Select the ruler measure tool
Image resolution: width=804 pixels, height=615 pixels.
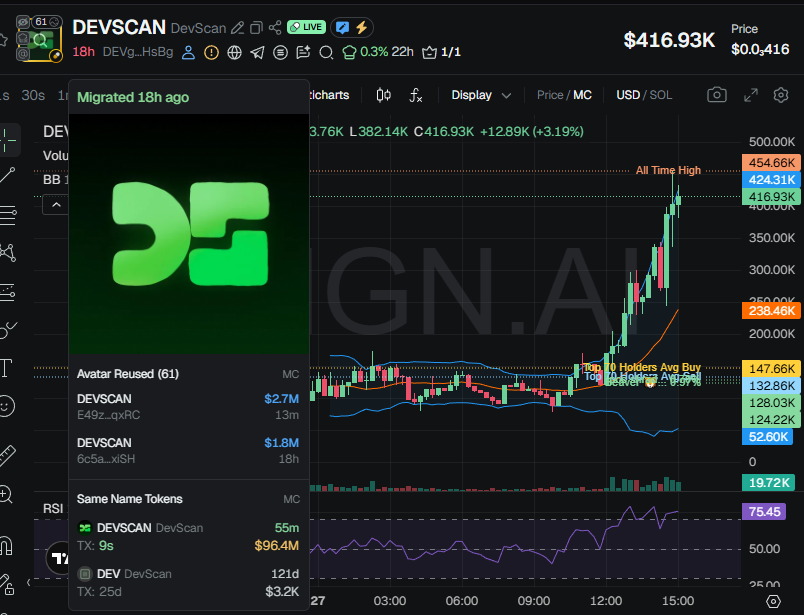click(x=7, y=455)
